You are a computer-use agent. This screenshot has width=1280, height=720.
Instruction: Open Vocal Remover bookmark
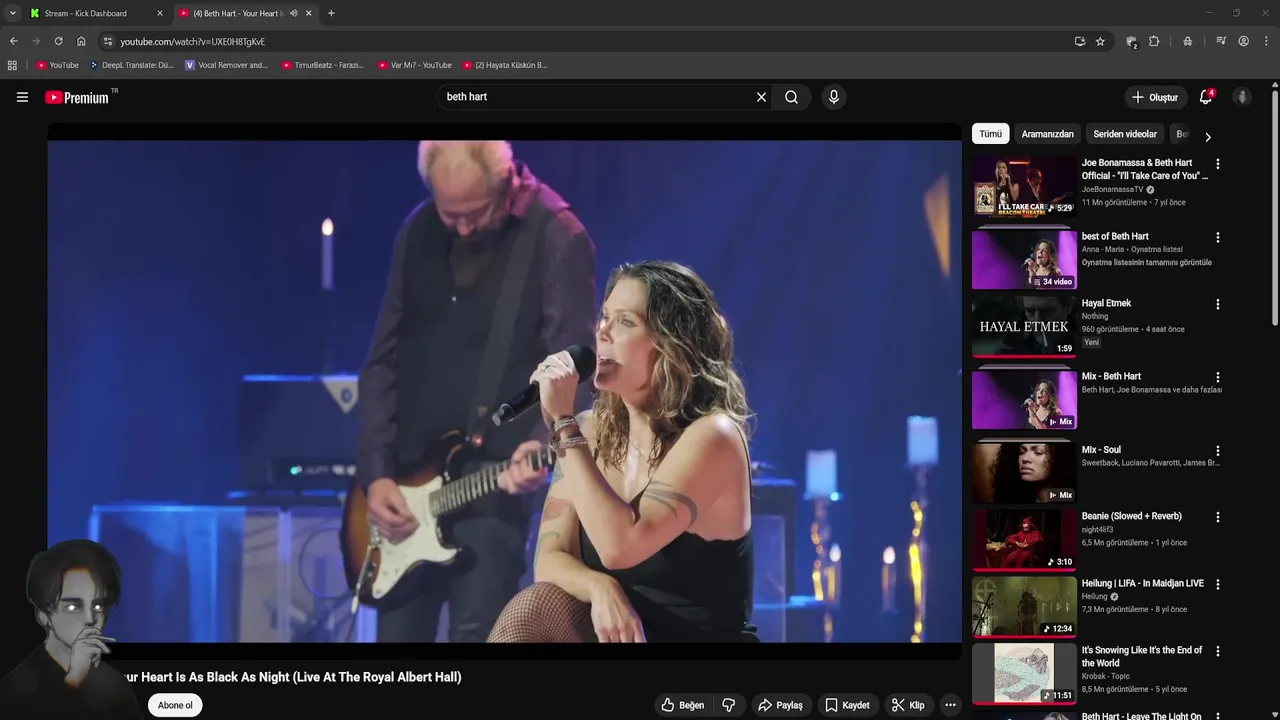227,65
